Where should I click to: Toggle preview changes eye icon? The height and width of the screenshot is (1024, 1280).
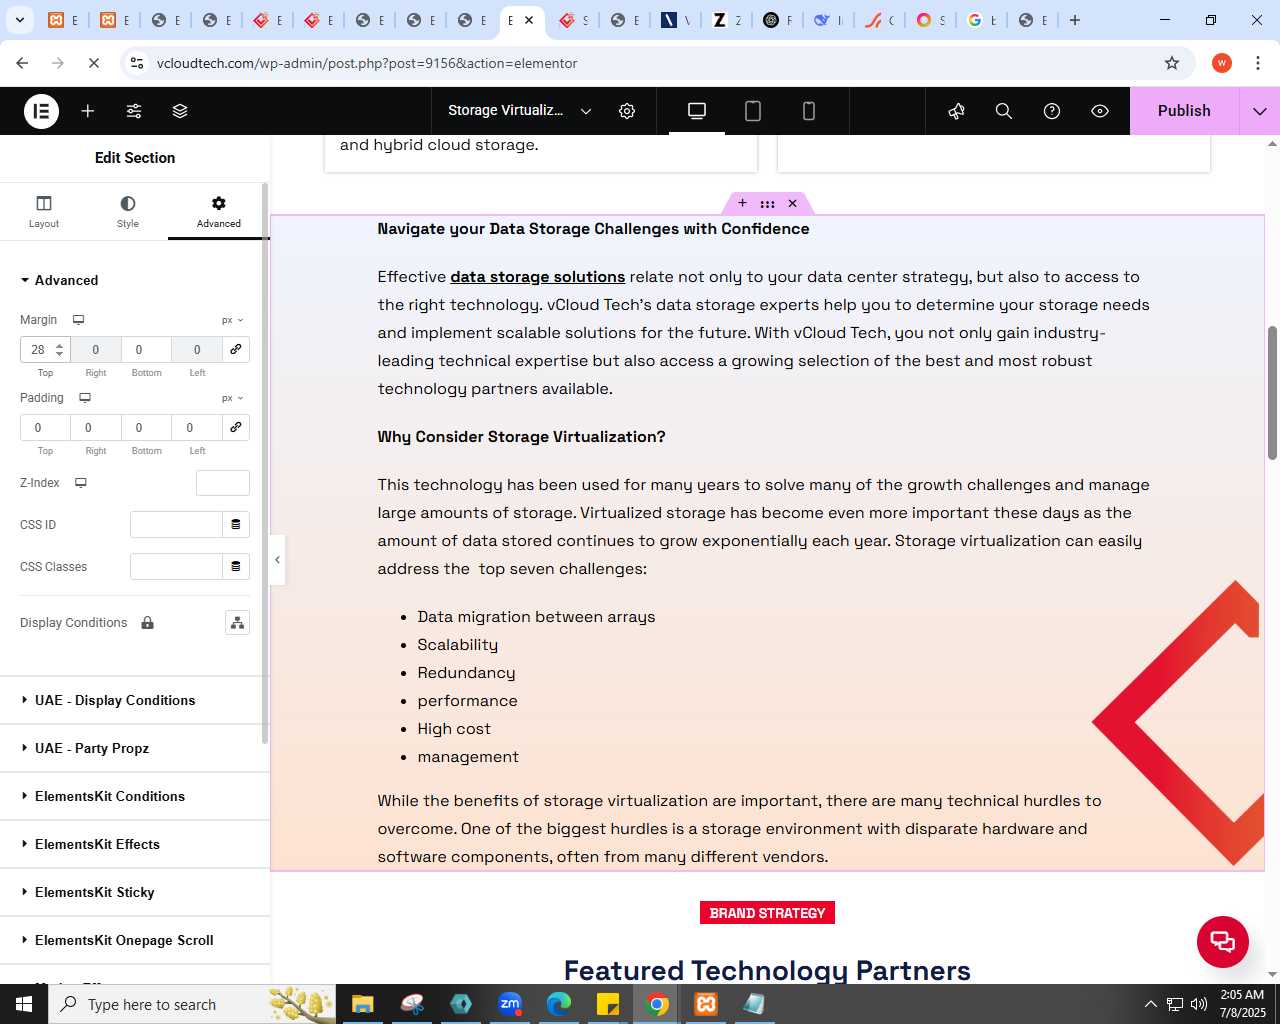point(1100,111)
